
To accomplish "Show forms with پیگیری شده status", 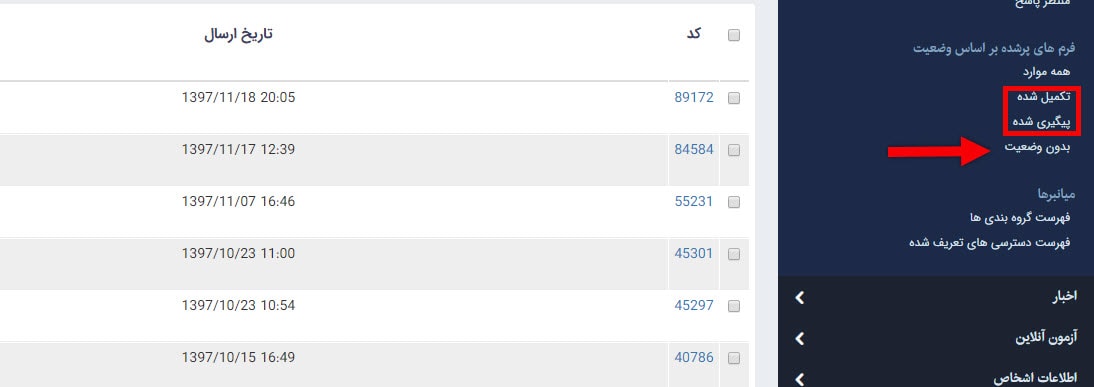I will [x=1042, y=122].
